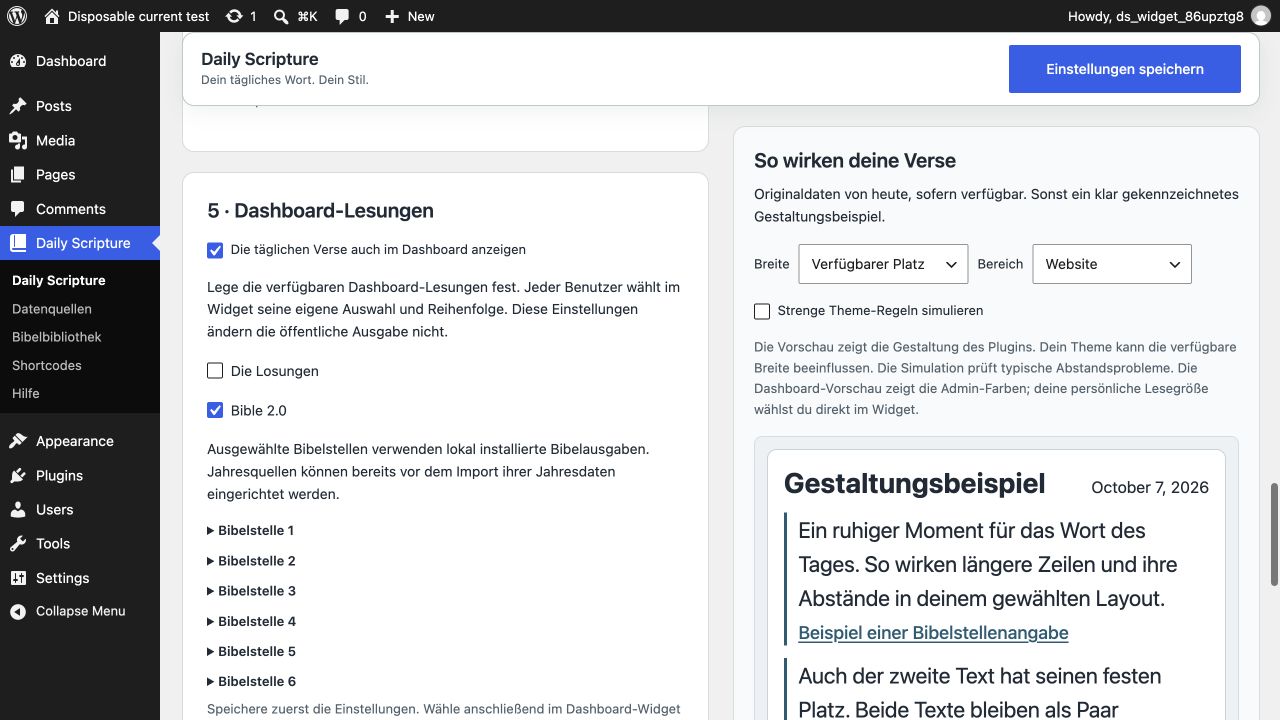Open the Bereich dropdown
The height and width of the screenshot is (720, 1280).
pyautogui.click(x=1112, y=264)
